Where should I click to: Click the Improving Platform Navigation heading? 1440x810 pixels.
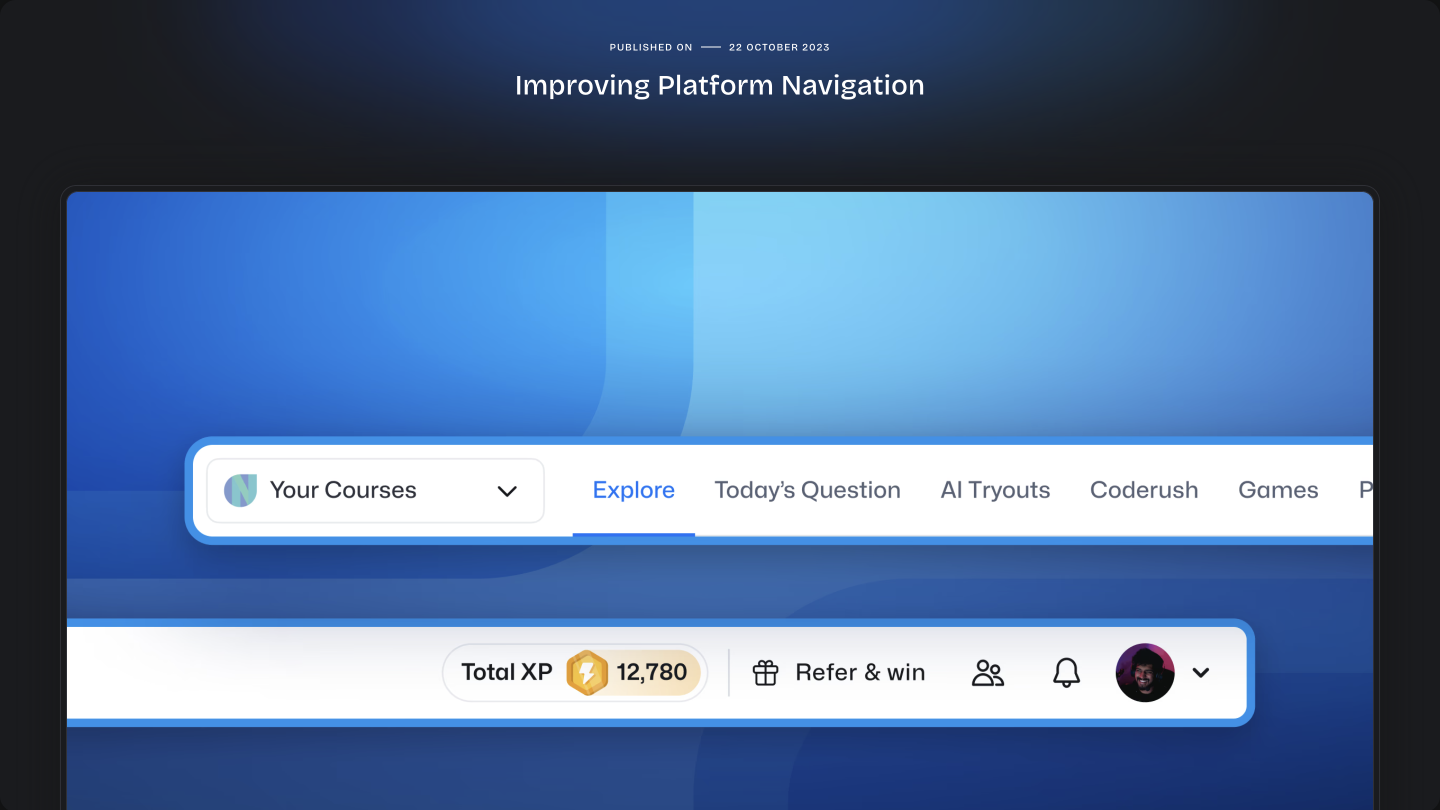(719, 85)
